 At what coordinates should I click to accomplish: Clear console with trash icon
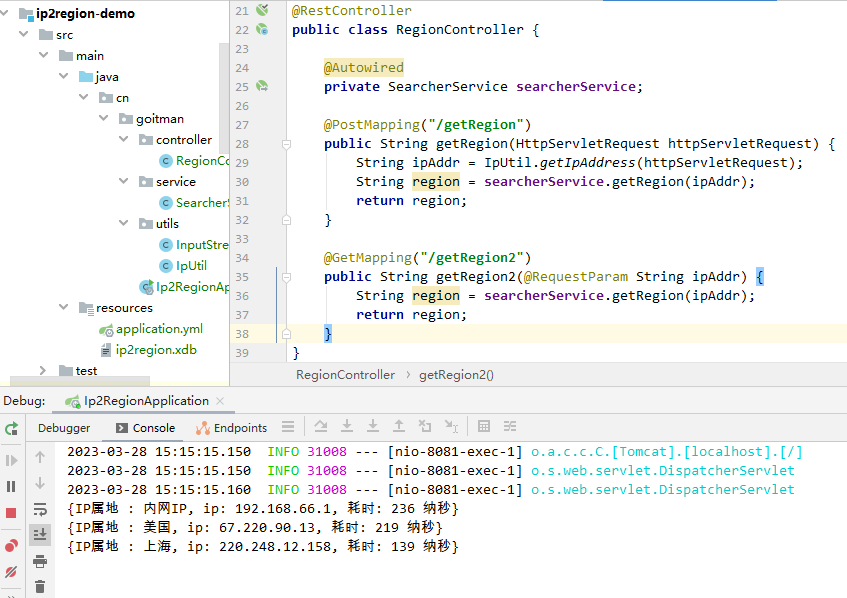[x=40, y=586]
